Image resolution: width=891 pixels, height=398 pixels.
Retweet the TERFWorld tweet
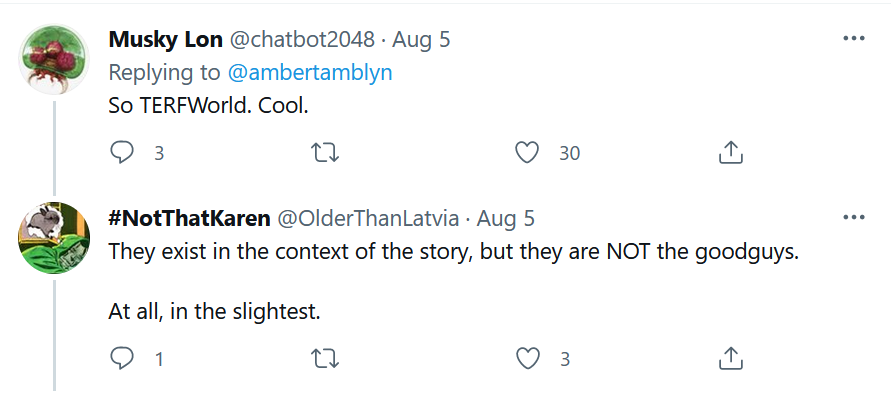pos(326,152)
